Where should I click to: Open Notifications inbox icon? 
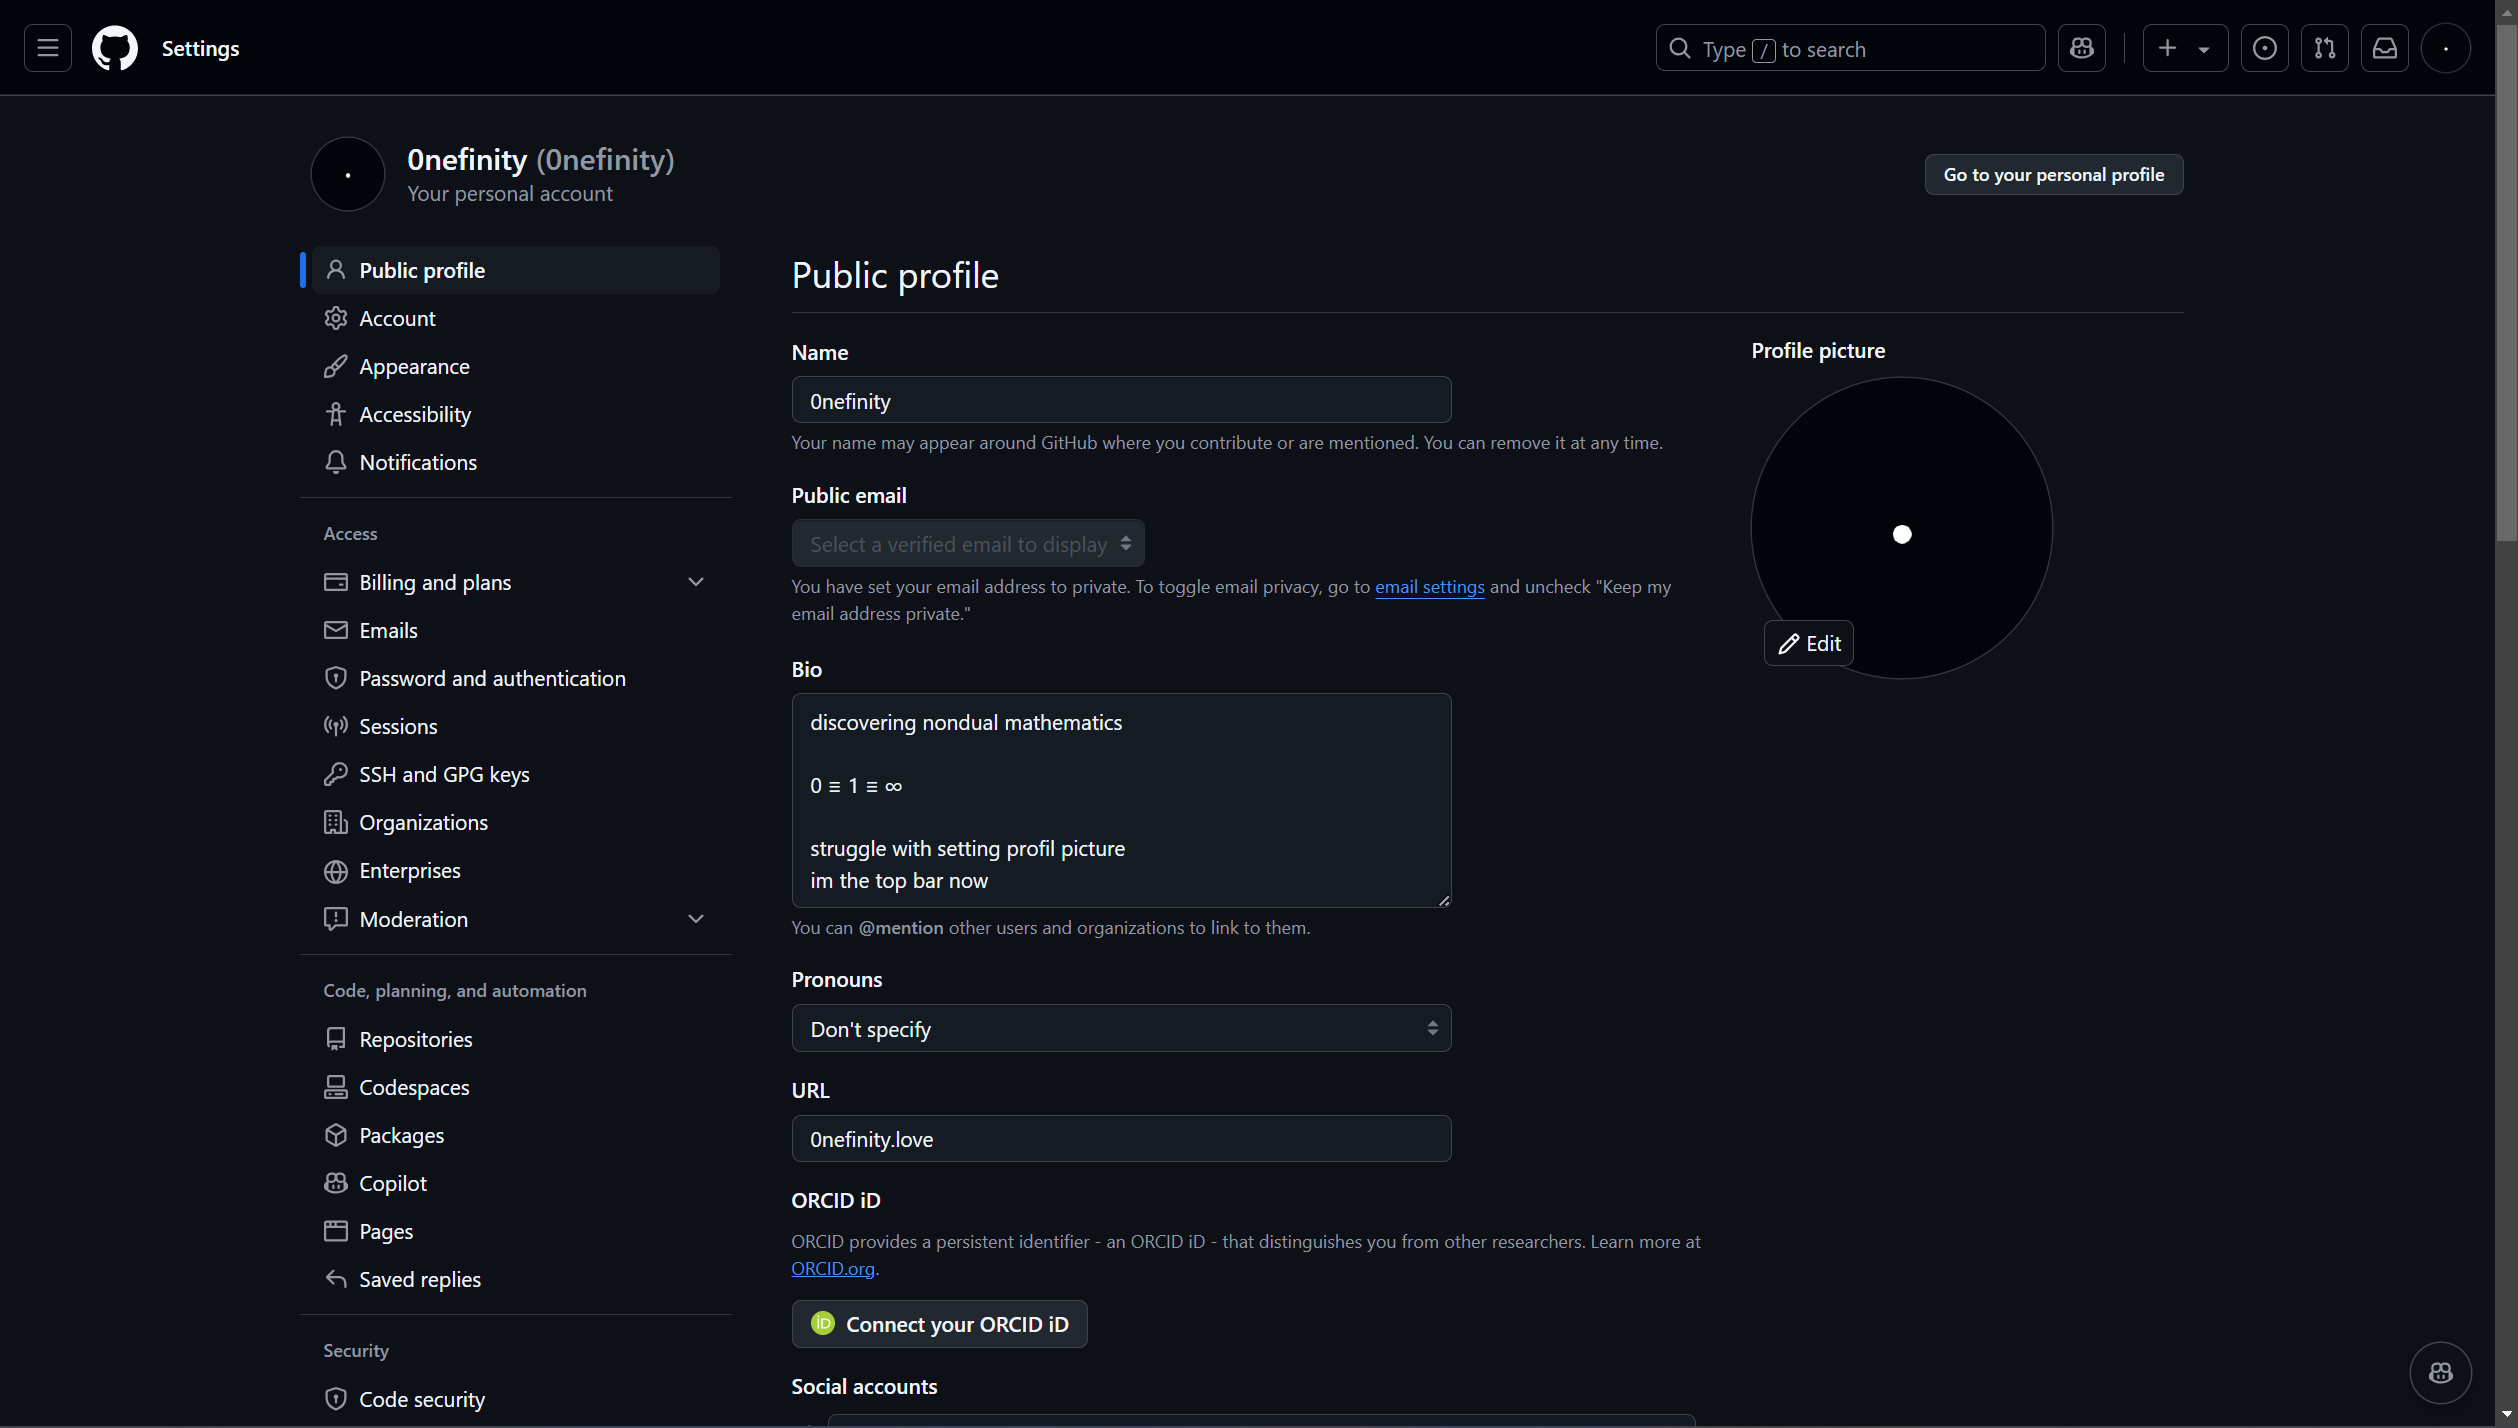2385,48
